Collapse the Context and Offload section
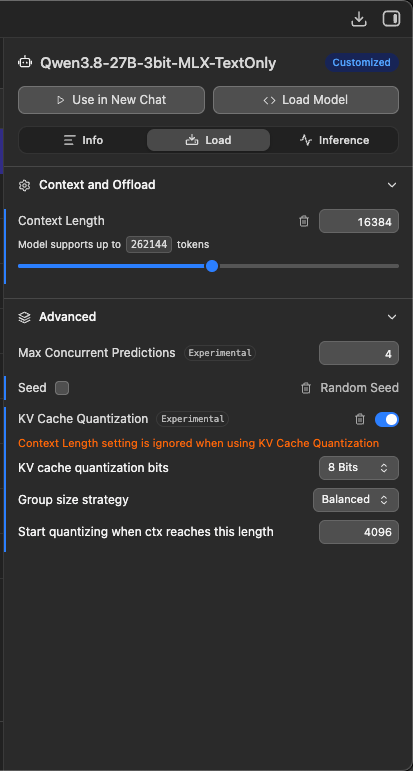 (x=392, y=185)
